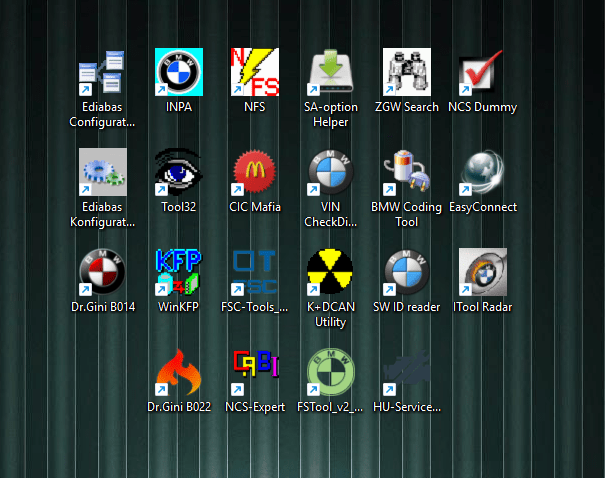Open the HU-Service... icon
The image size is (605, 478).
tap(407, 372)
